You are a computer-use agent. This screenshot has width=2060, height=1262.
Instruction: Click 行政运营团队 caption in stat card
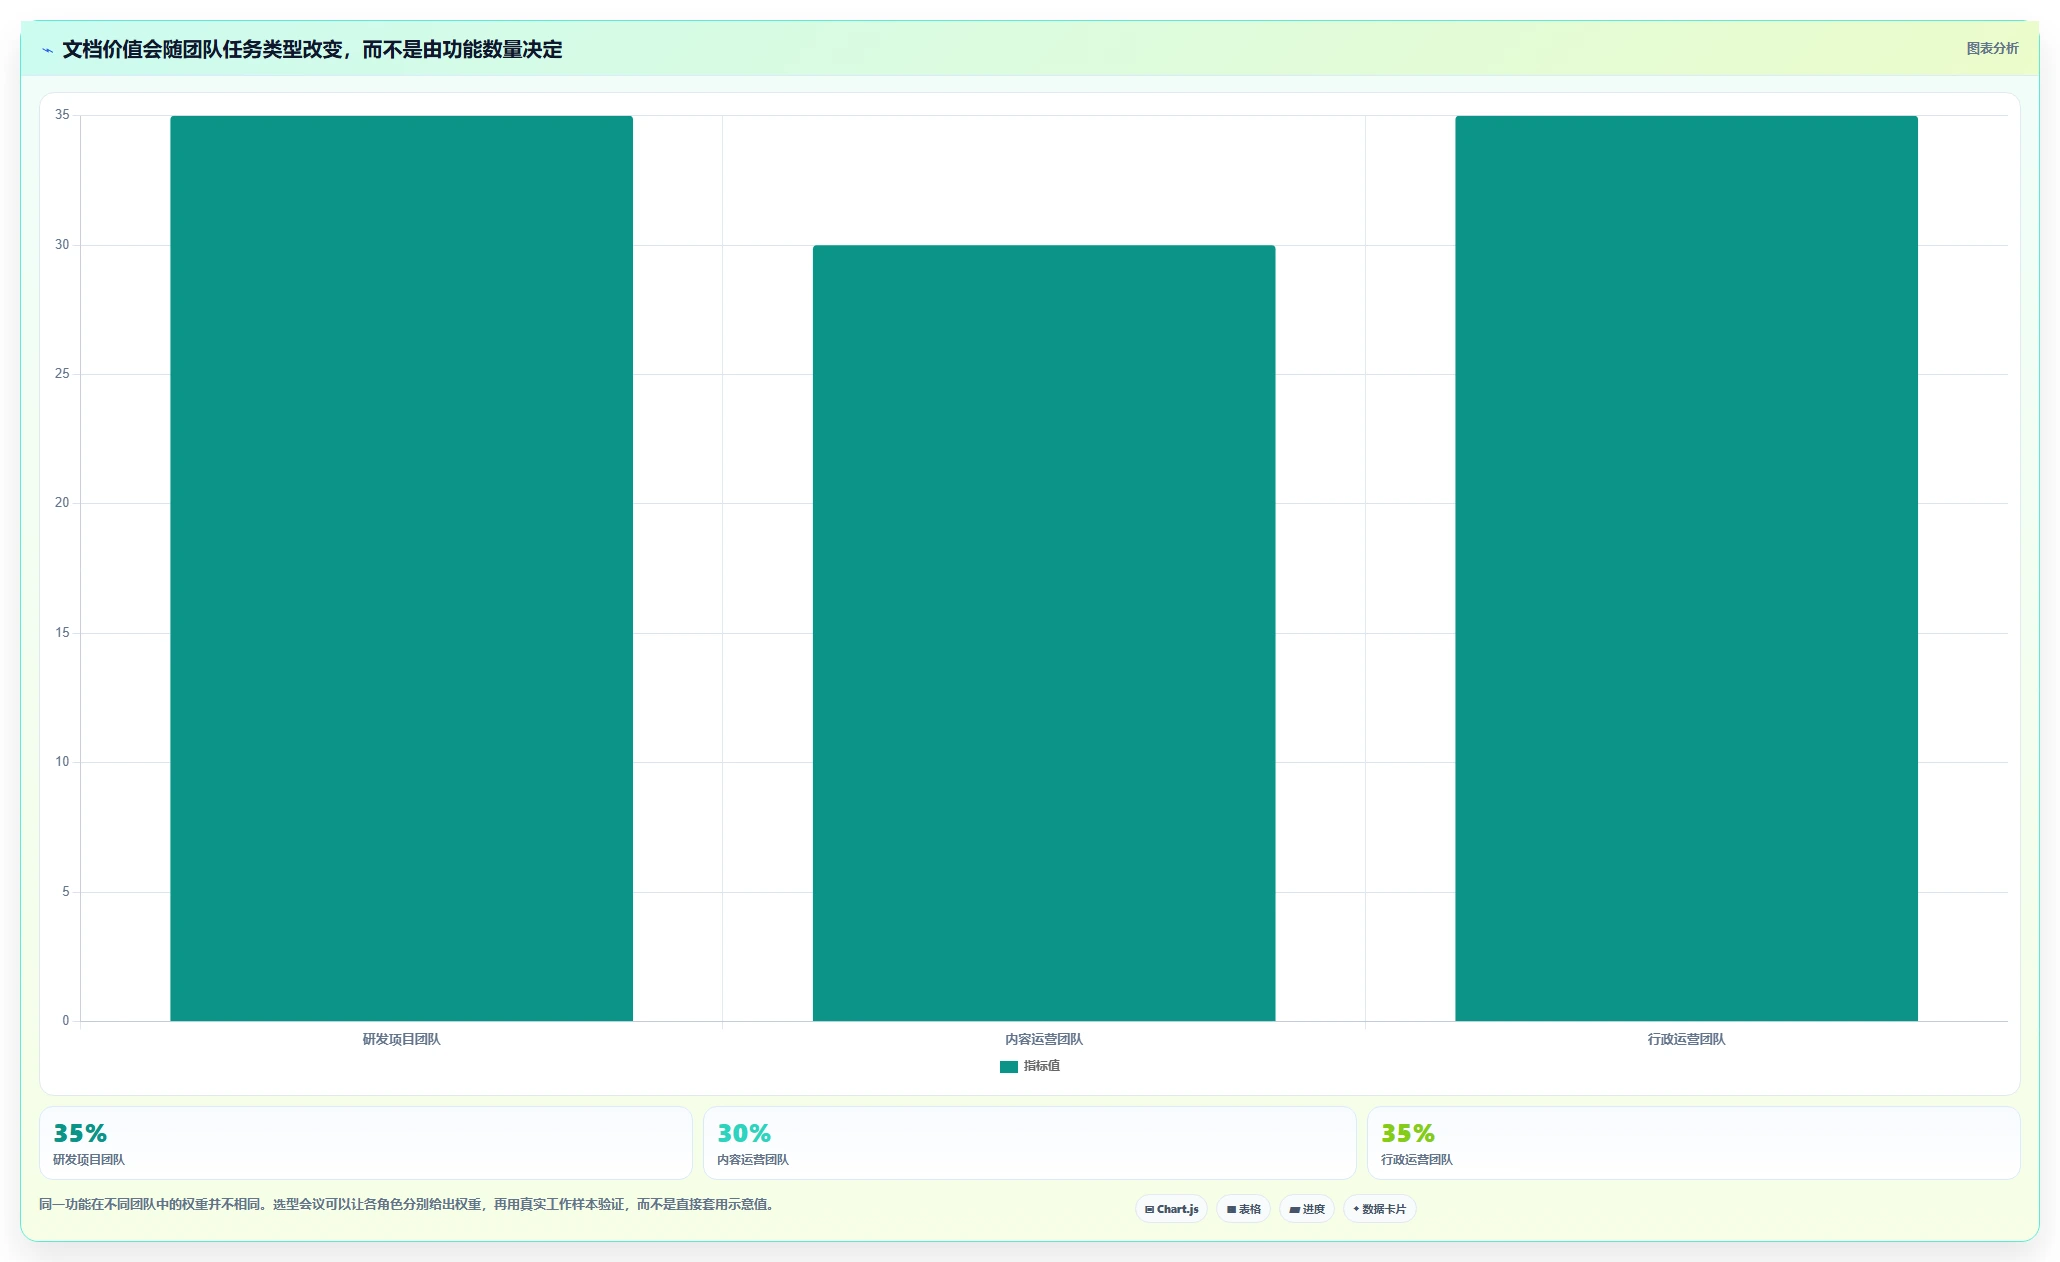(1417, 1160)
